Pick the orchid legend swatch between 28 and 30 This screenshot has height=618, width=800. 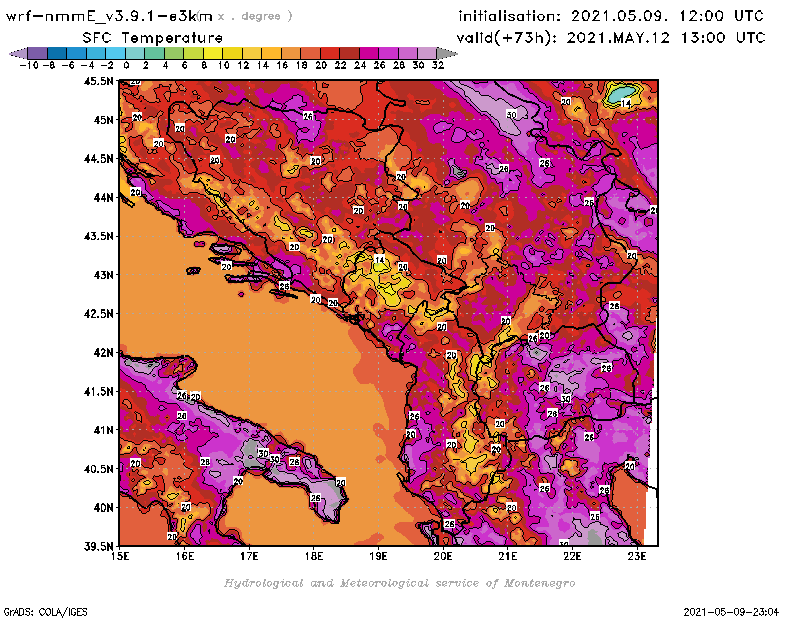click(x=407, y=53)
